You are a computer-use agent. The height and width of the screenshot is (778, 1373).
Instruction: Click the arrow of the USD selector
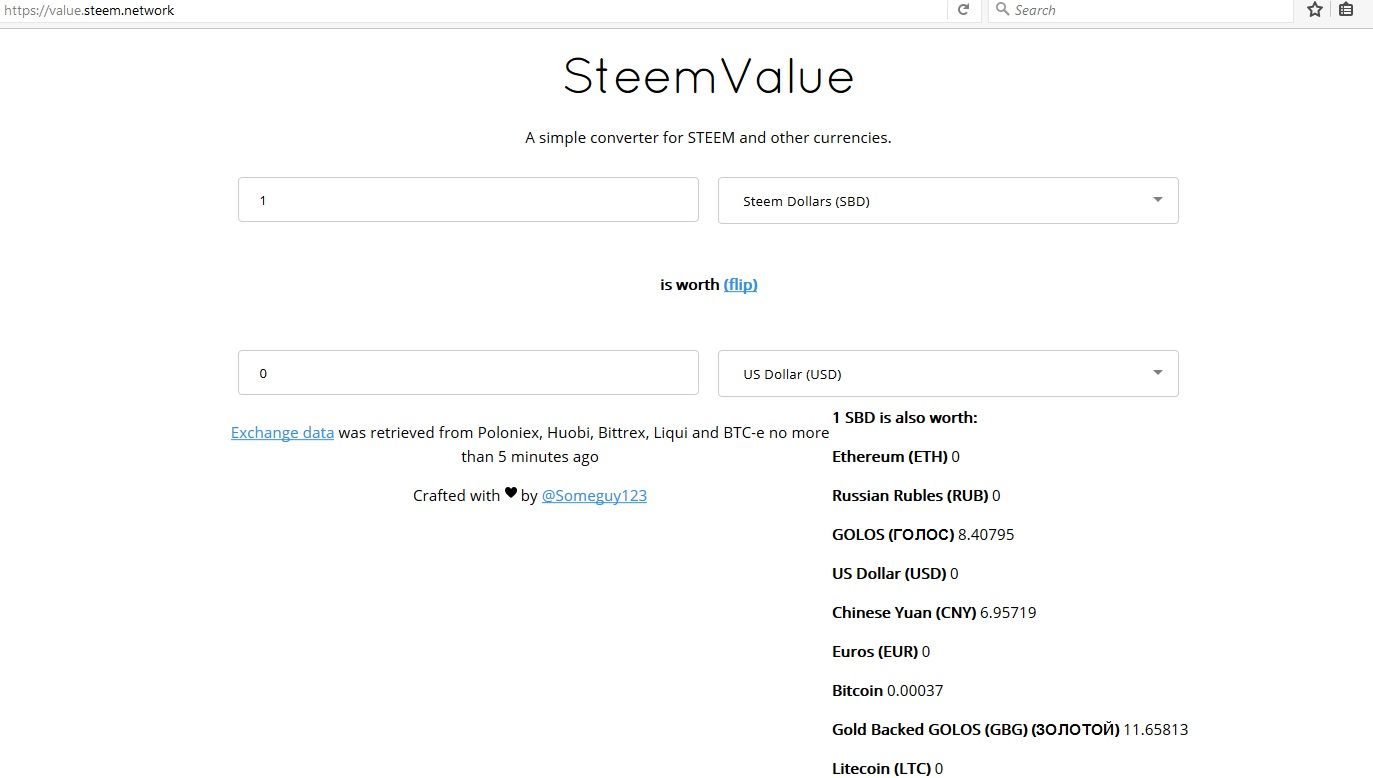(x=1157, y=373)
